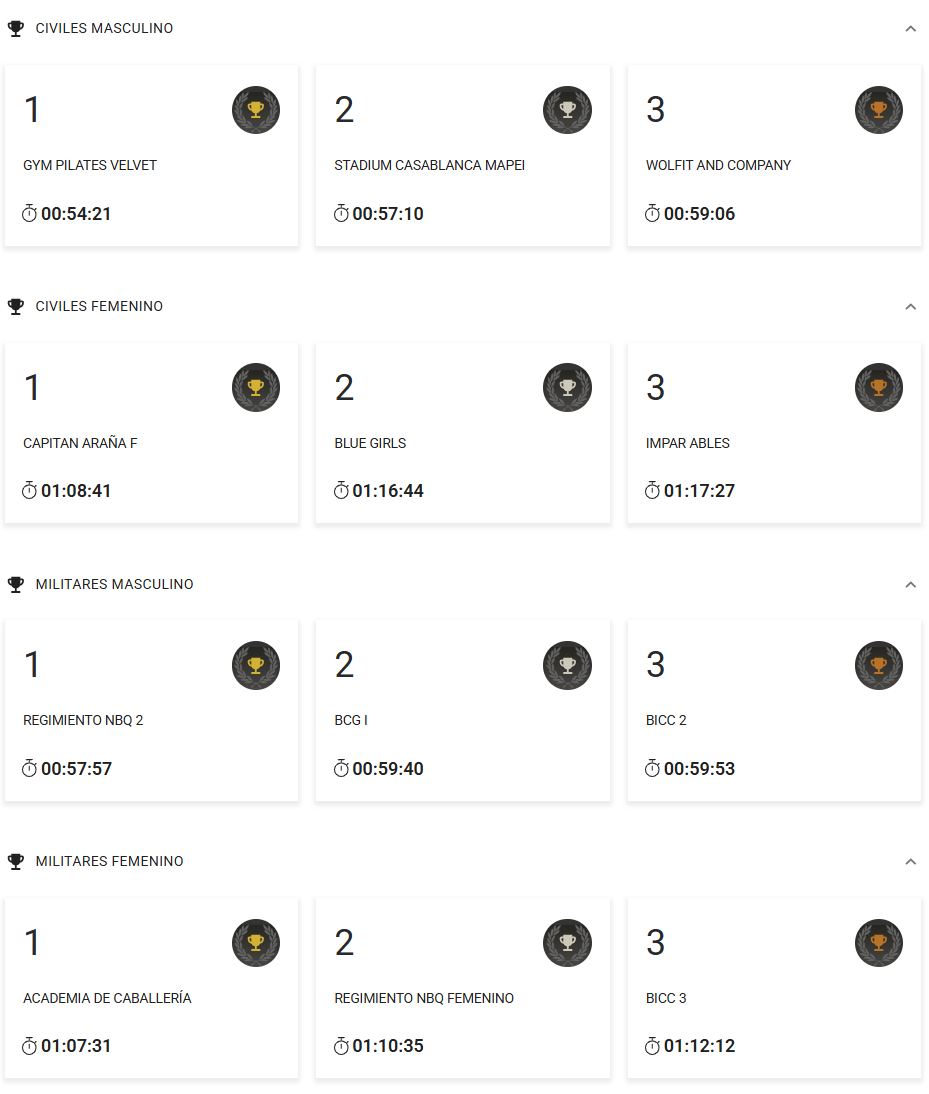
Task: Click stopwatch icon beside 00:57:57 time
Action: coord(29,769)
